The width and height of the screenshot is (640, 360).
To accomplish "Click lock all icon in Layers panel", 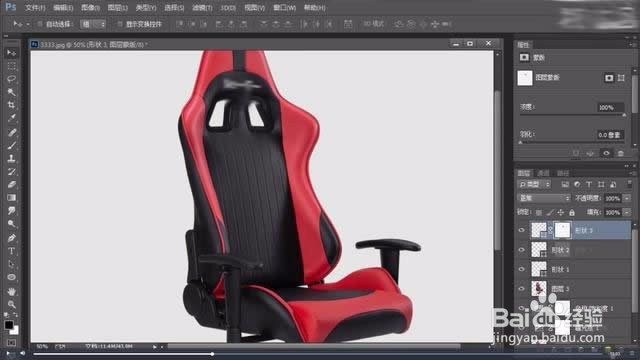I will click(x=572, y=212).
